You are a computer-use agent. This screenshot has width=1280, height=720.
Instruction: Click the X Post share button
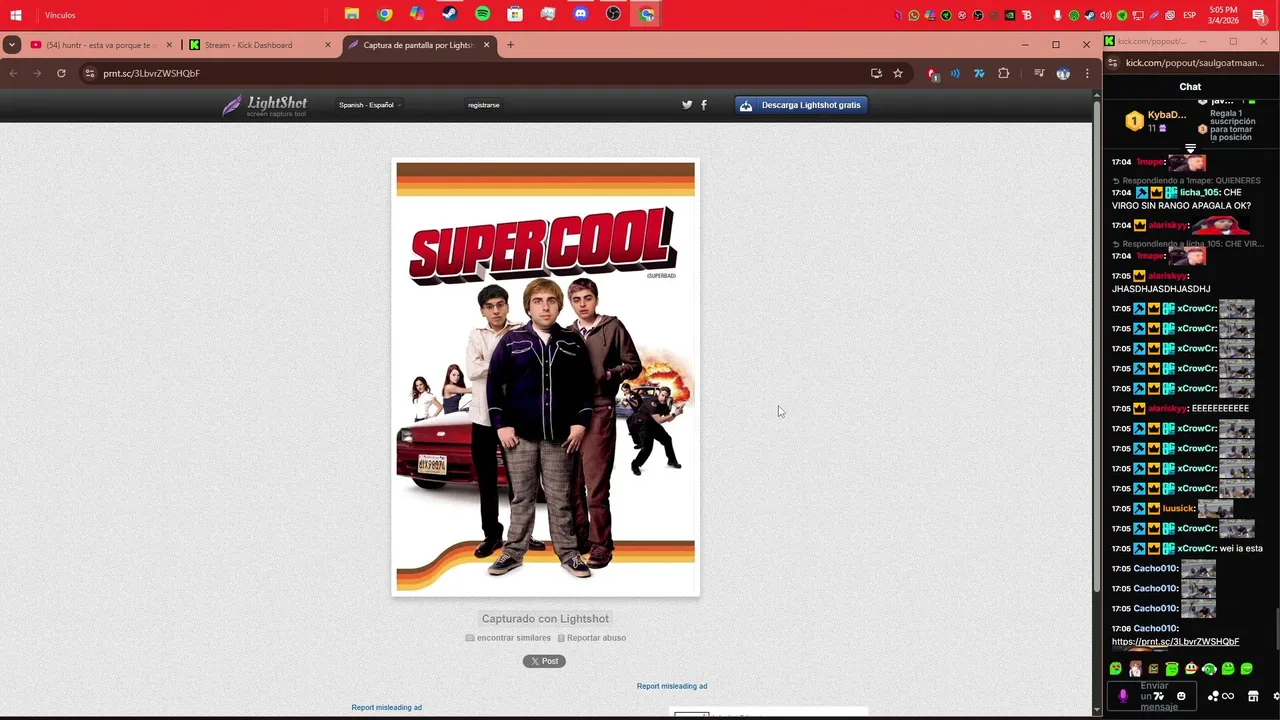pyautogui.click(x=544, y=661)
